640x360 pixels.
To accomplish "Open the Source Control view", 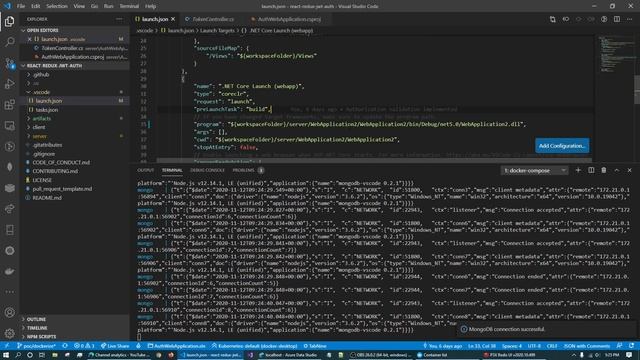I will tap(9, 63).
